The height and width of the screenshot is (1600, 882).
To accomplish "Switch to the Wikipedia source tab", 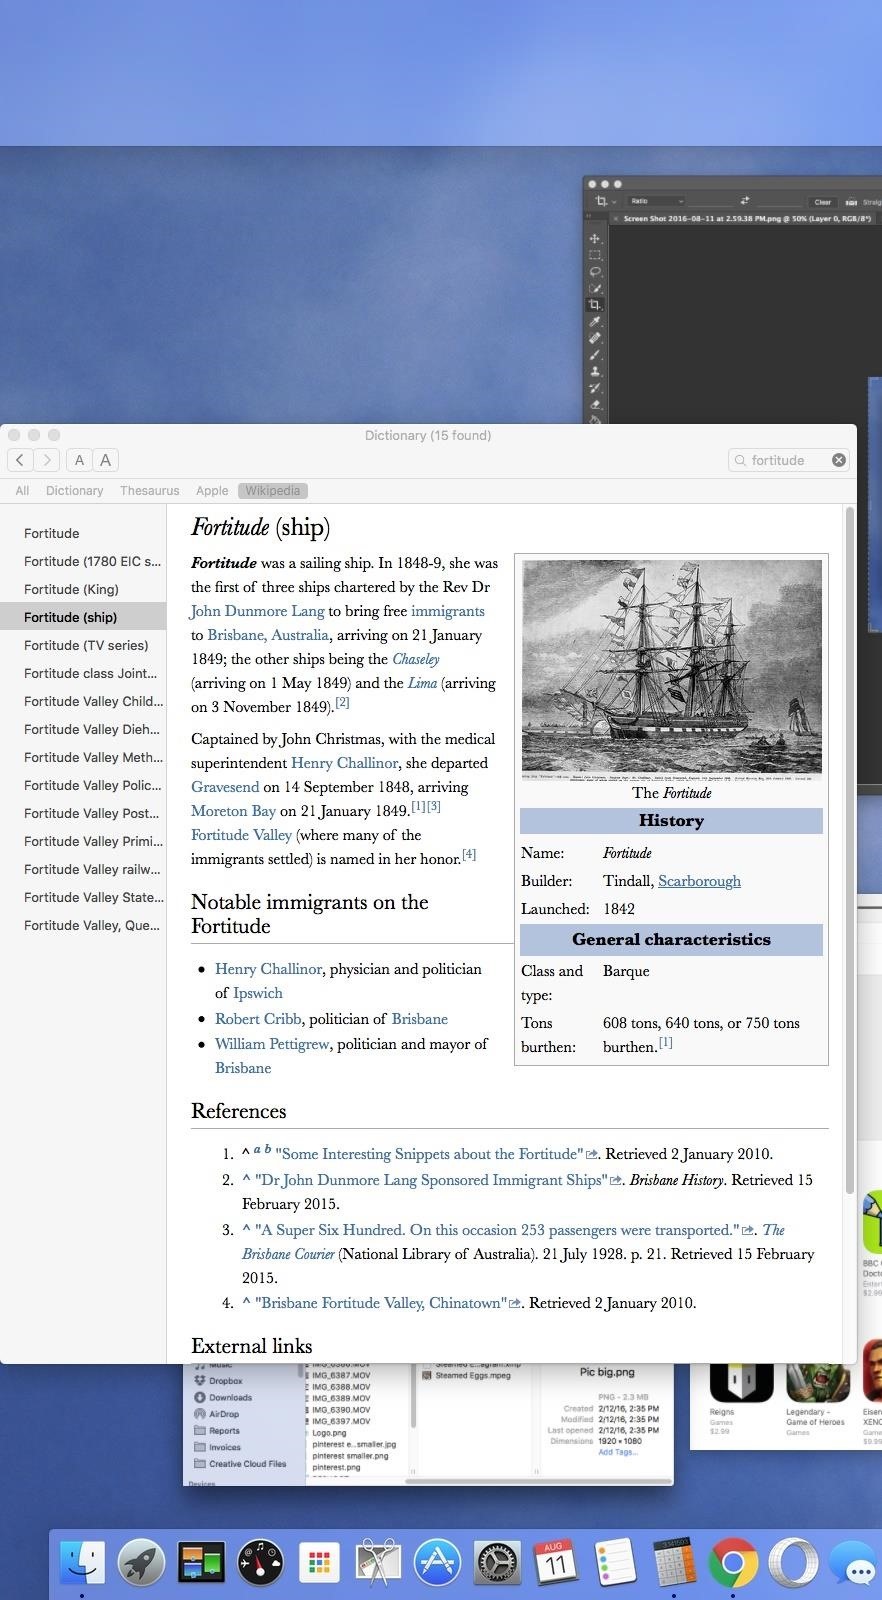I will click(273, 491).
